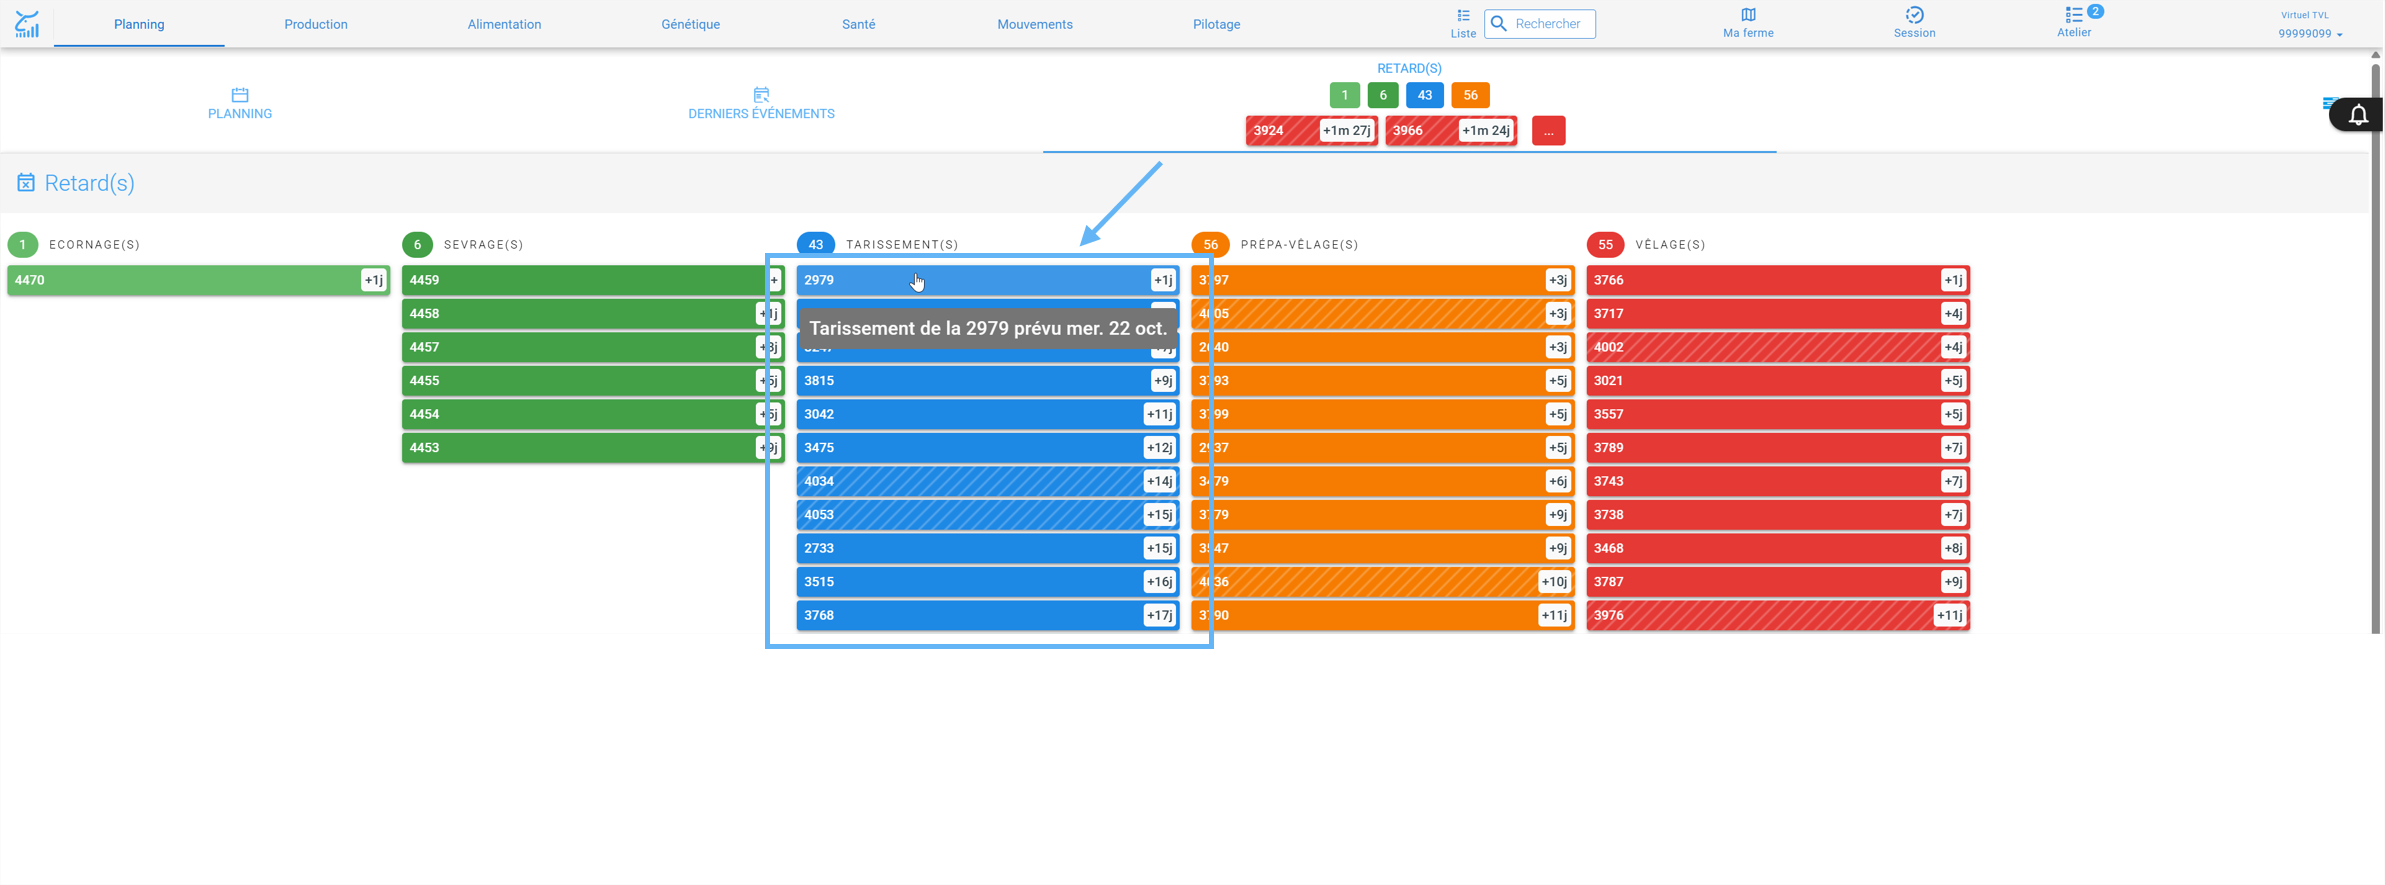Click the magnifier search icon
This screenshot has width=2385, height=885.
coord(1498,24)
